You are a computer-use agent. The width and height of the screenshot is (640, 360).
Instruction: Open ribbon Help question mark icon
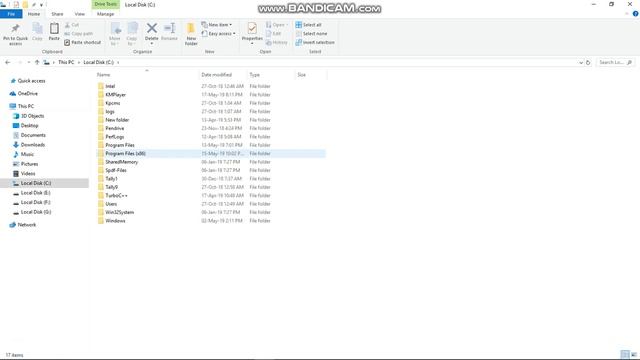[636, 14]
